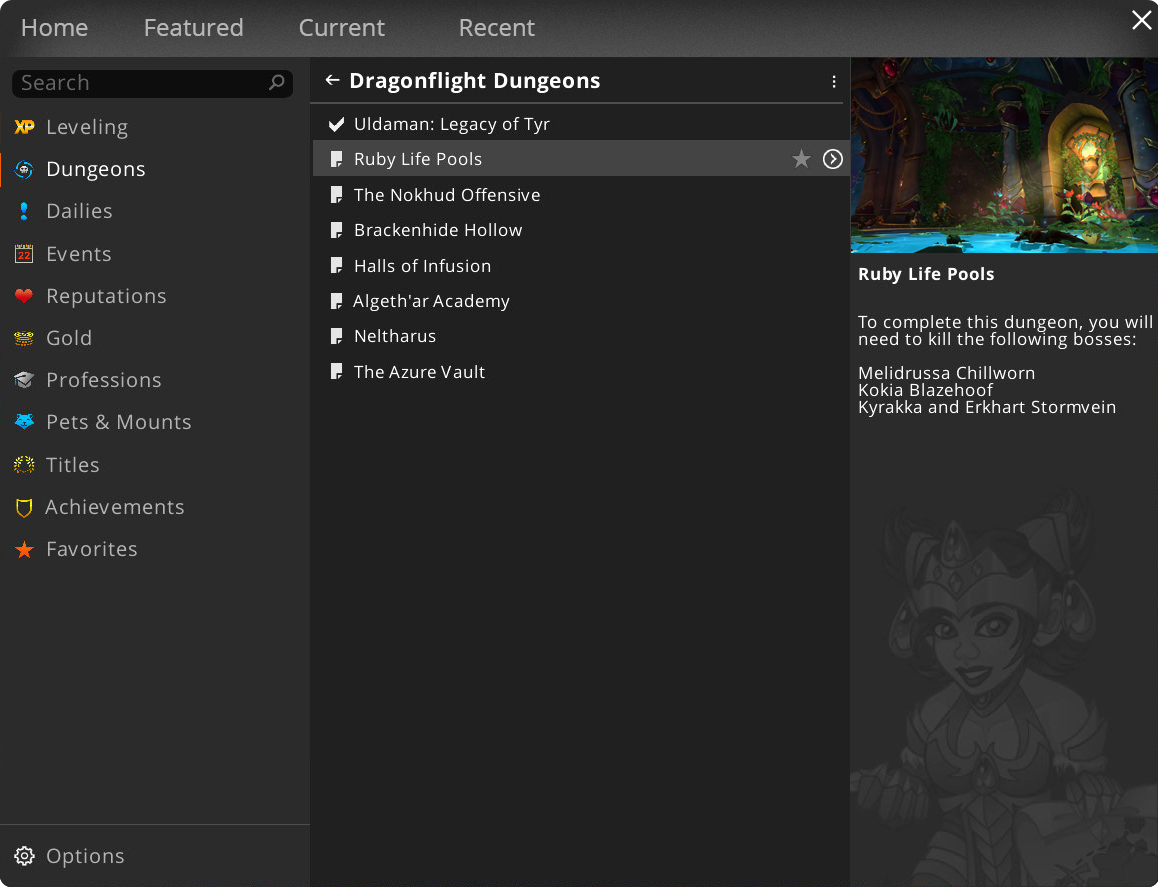
Task: Open the Leveling category XP icon
Action: (x=24, y=127)
